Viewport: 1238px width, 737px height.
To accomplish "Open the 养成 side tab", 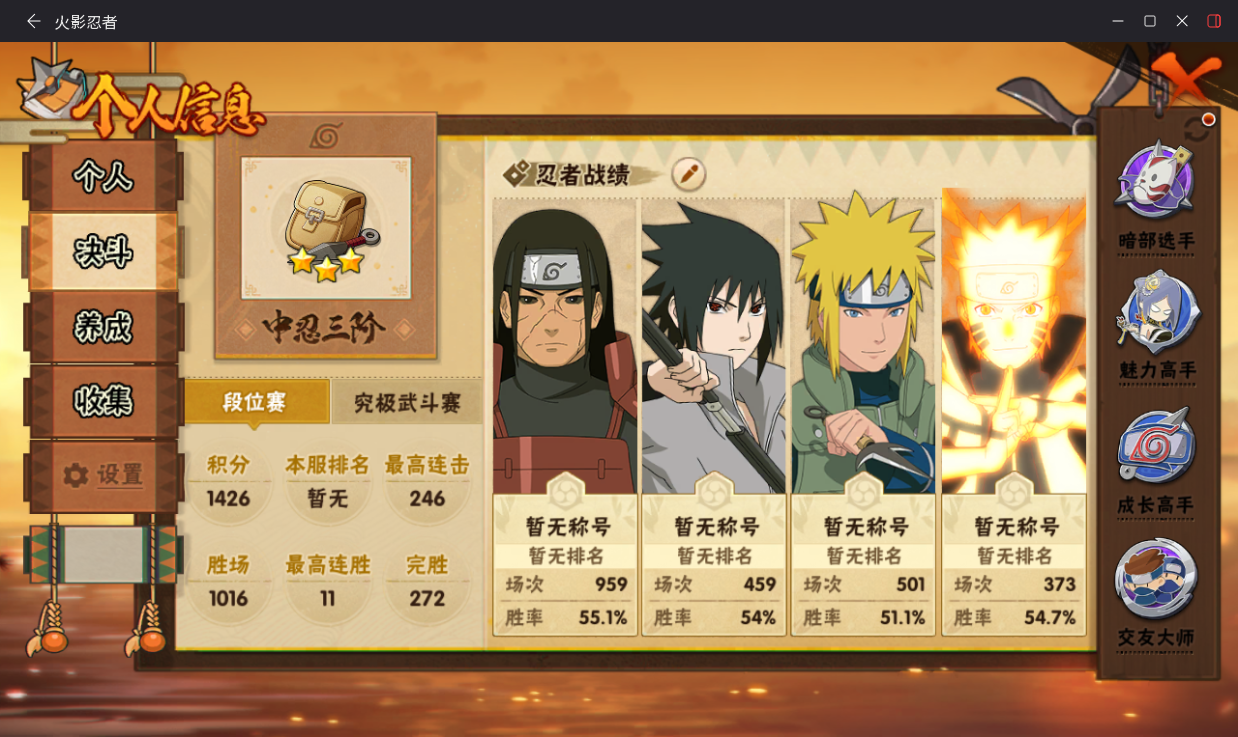I will (x=103, y=327).
